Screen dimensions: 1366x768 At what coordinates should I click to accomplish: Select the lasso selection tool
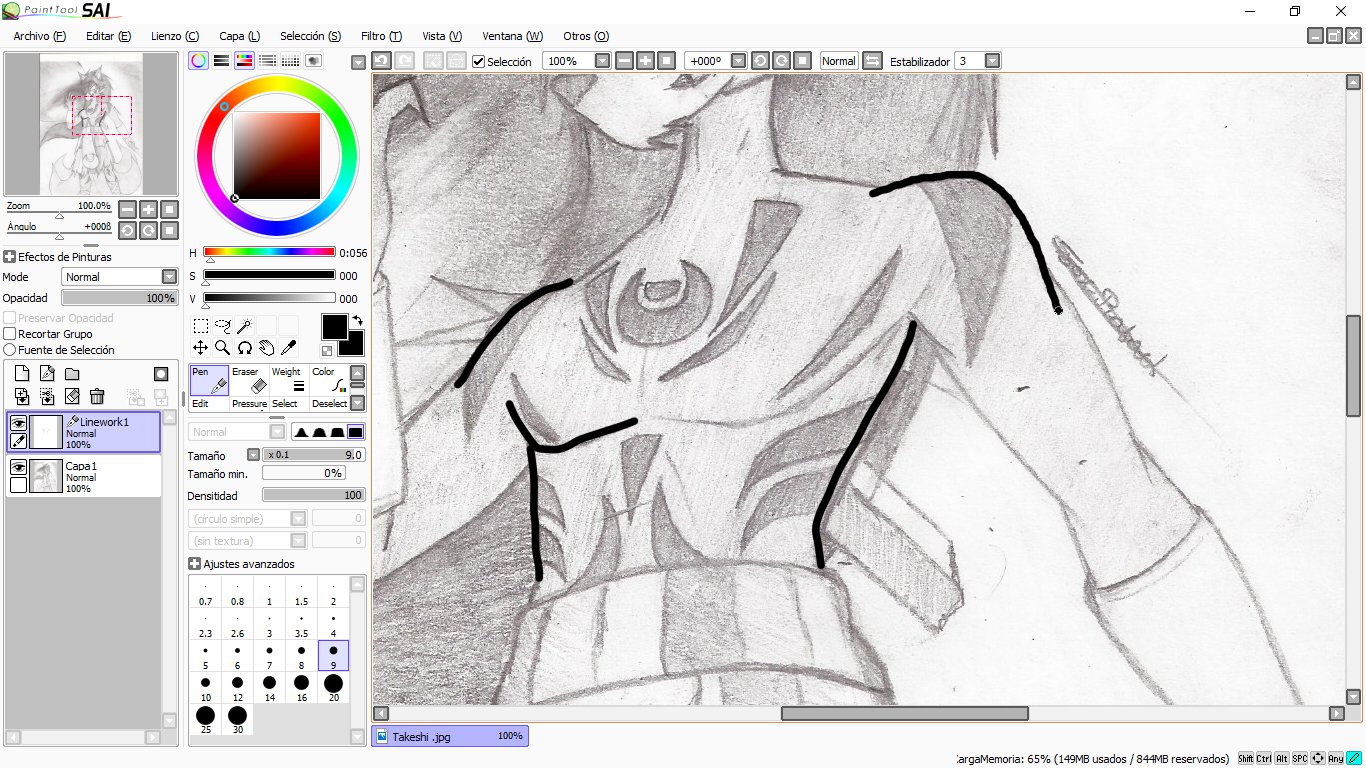pos(222,325)
